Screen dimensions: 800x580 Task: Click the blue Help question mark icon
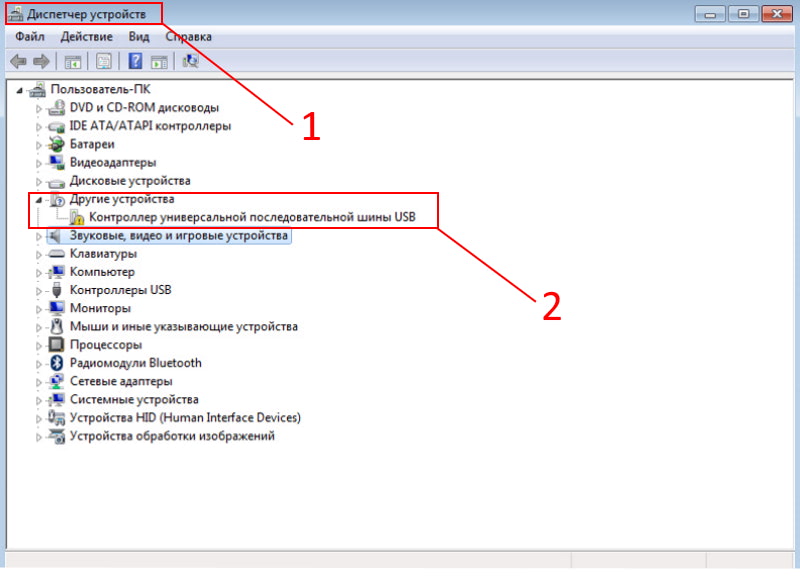[x=135, y=62]
